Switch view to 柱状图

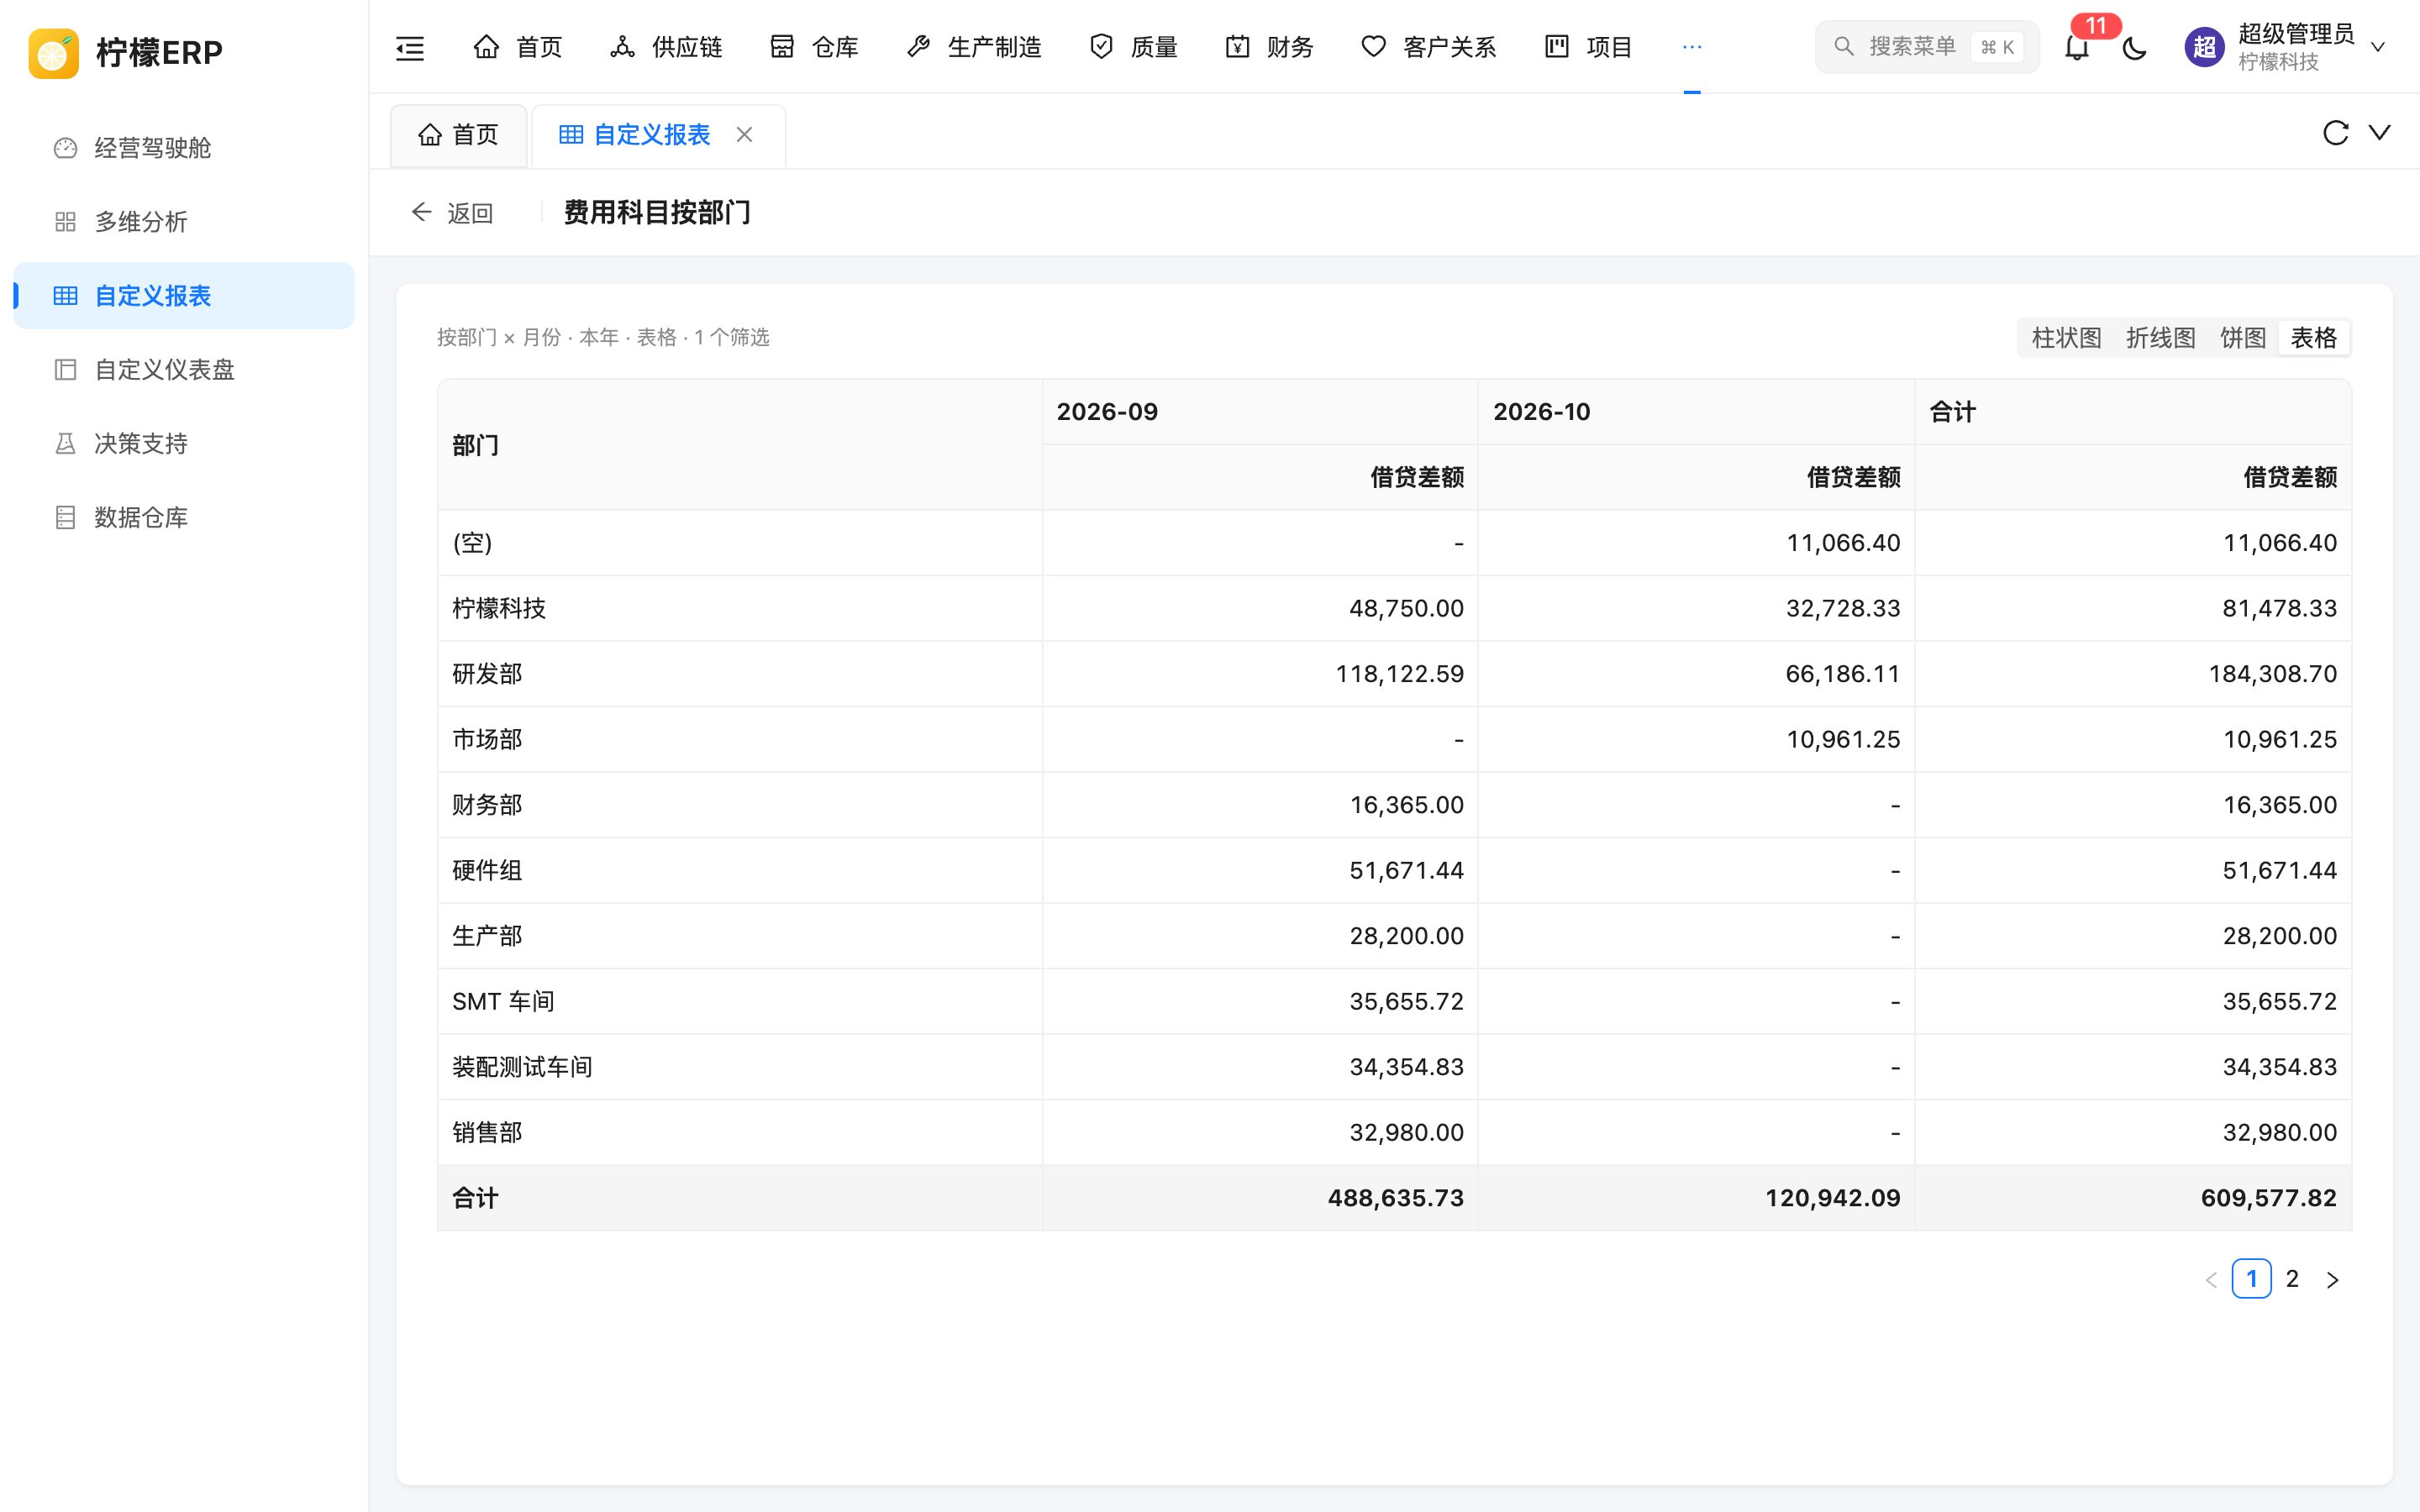tap(2066, 338)
